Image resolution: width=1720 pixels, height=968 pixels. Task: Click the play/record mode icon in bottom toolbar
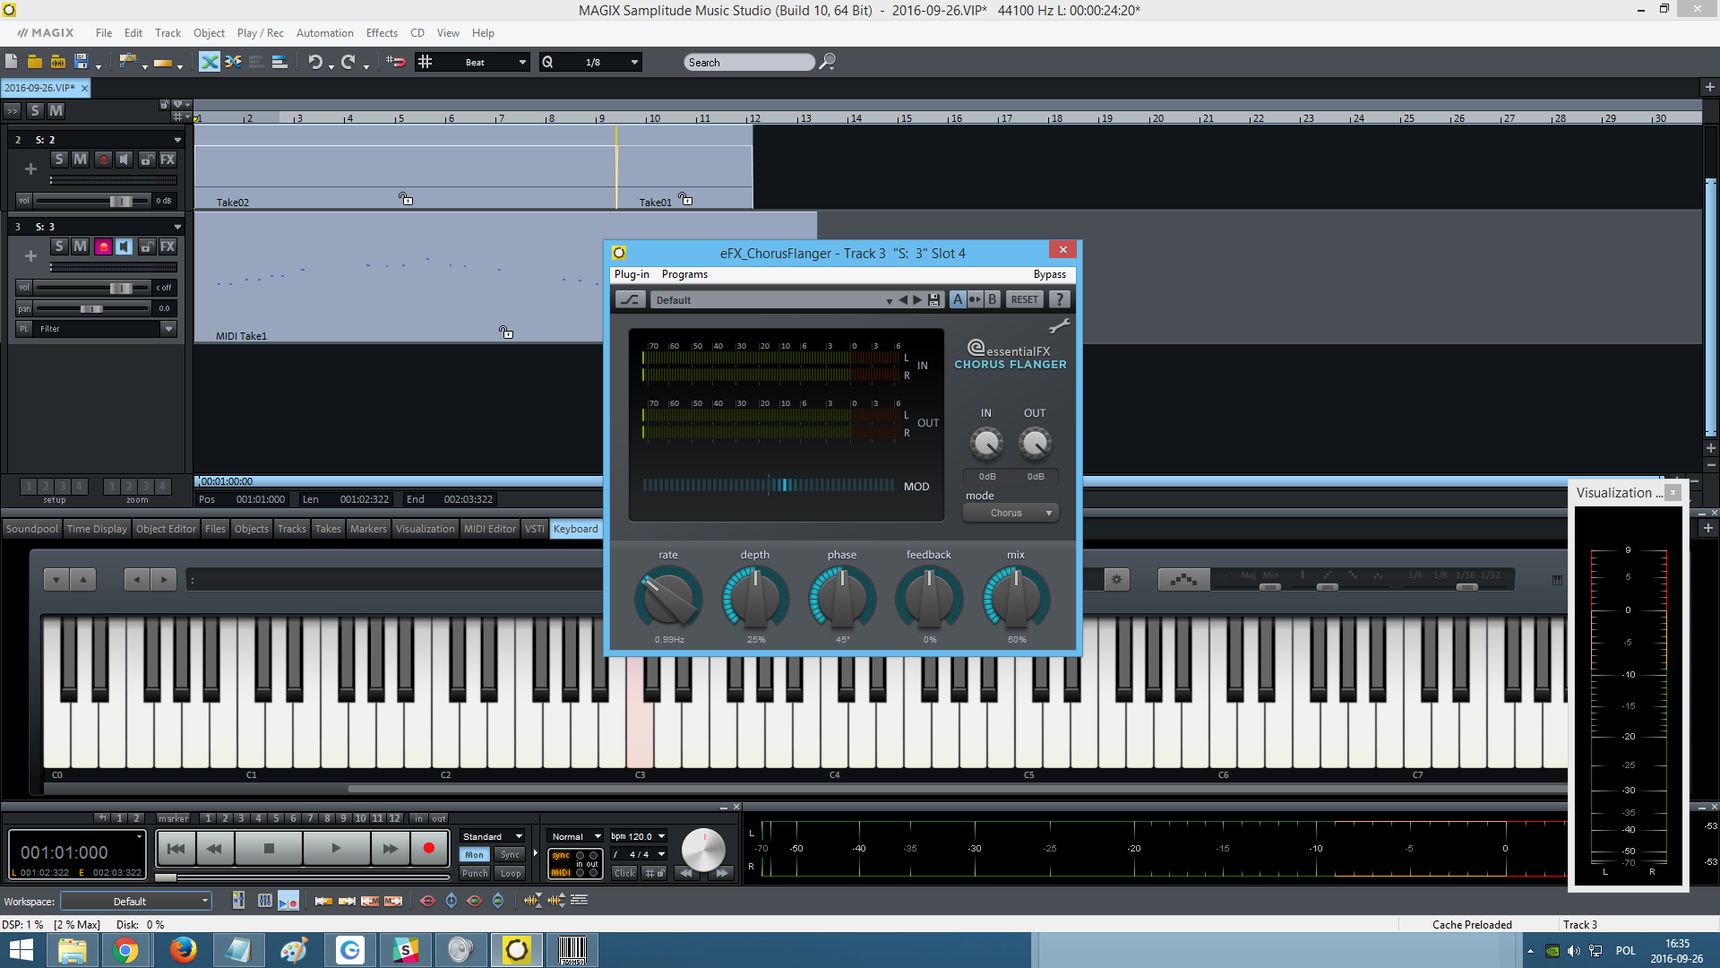(x=288, y=901)
